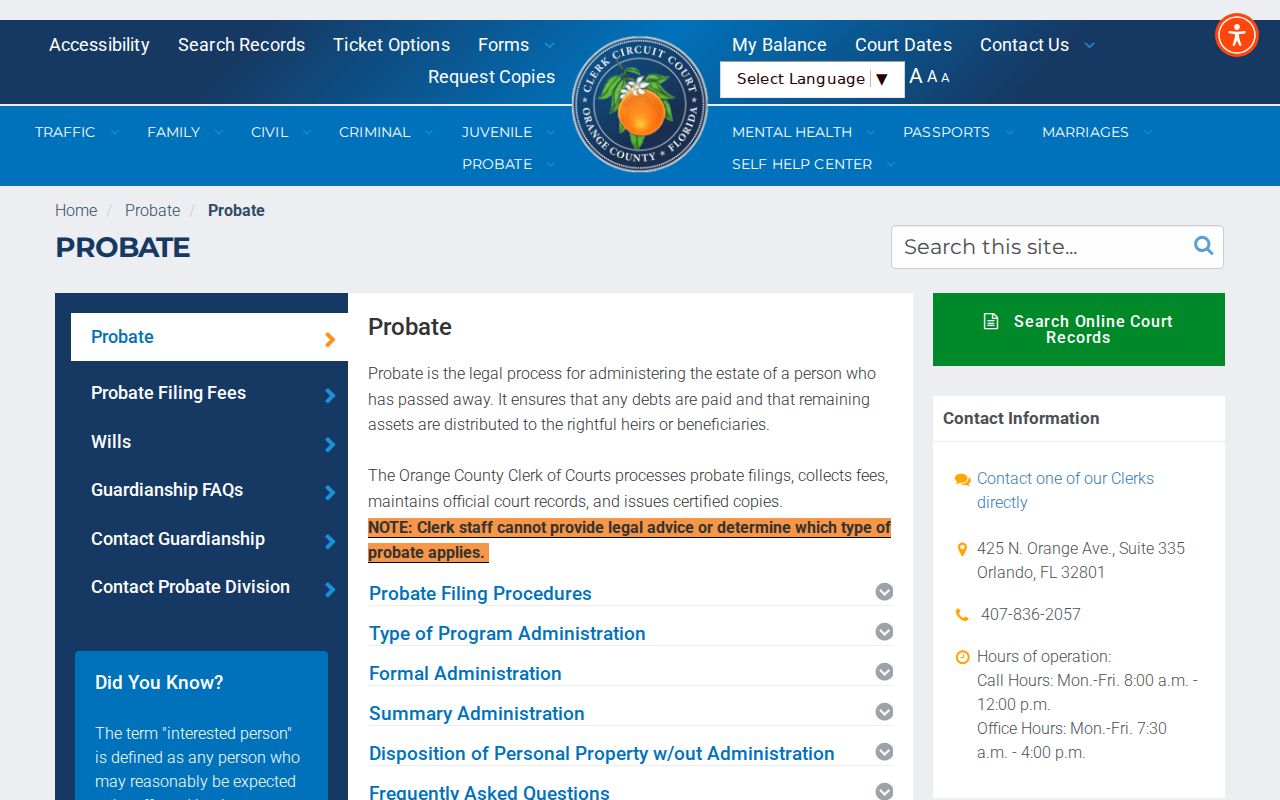Open Contact one of our Clerks directly link
1280x800 pixels.
(x=1065, y=490)
